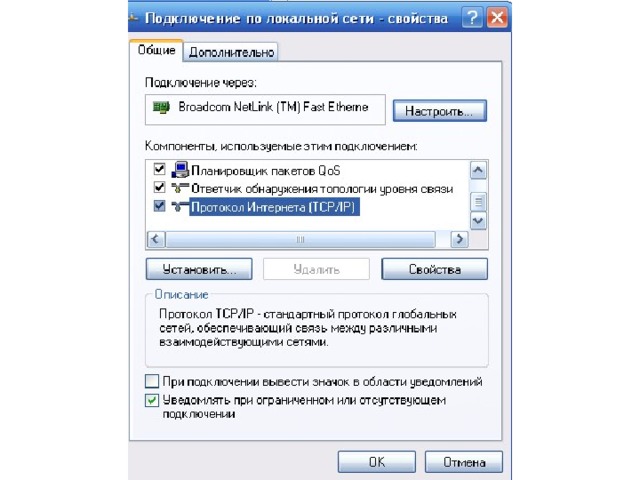Click the topology discovery responder network icon
This screenshot has width=640, height=480.
180,188
